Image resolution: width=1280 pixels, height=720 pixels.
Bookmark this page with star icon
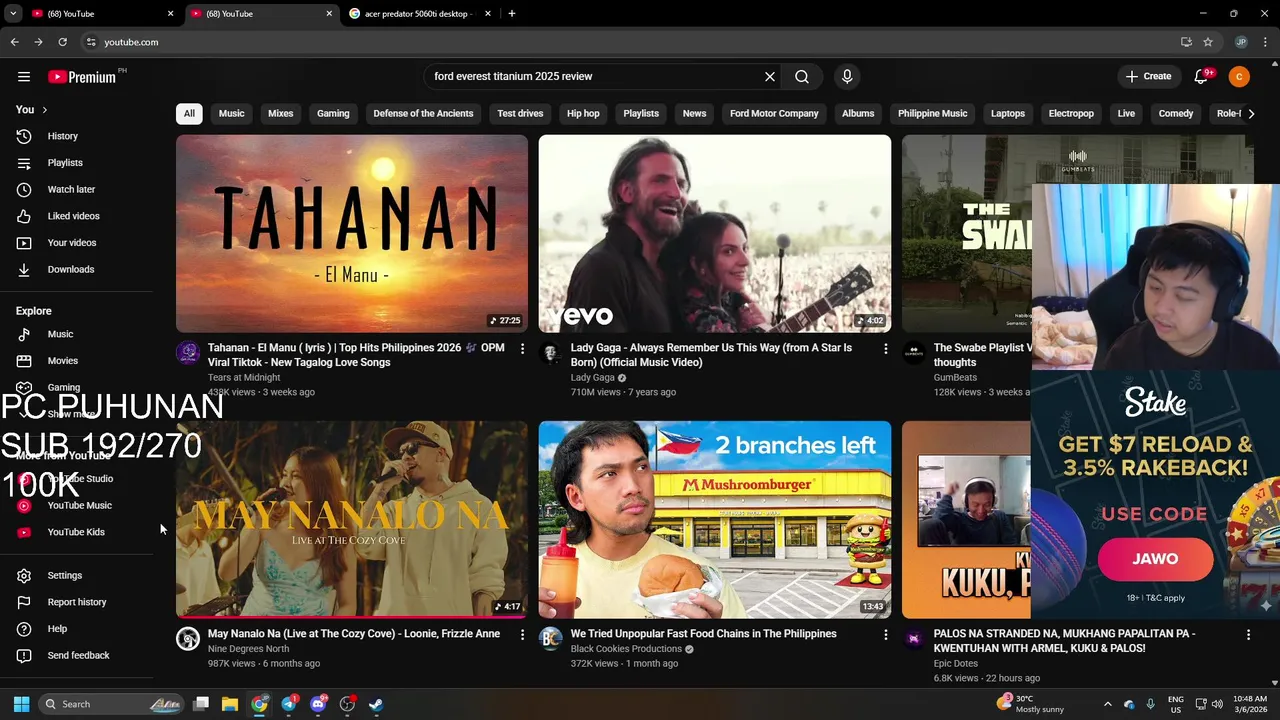(x=1208, y=42)
